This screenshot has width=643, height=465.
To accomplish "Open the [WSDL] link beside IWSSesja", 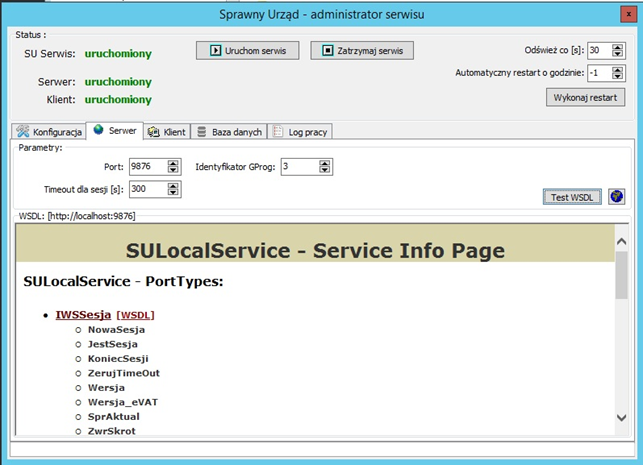I will point(135,315).
